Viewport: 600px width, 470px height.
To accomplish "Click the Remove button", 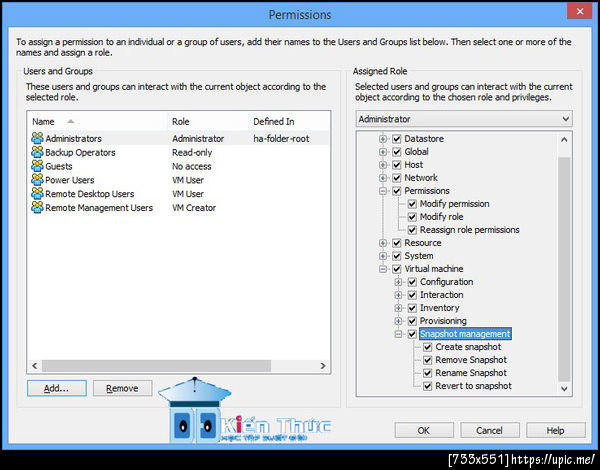I will 122,388.
